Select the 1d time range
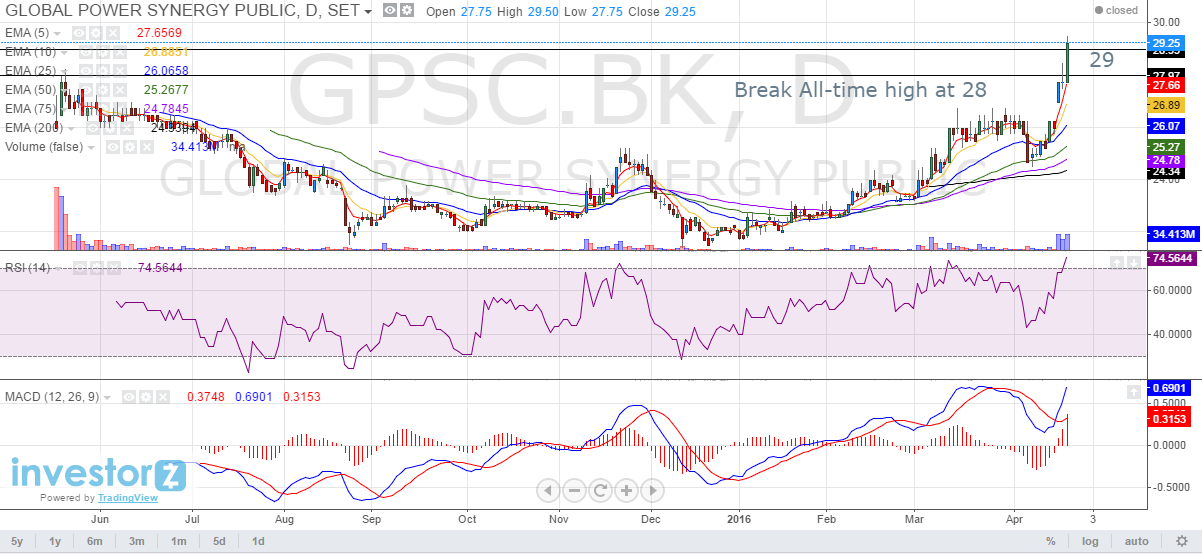Image resolution: width=1202 pixels, height=554 pixels. pyautogui.click(x=257, y=541)
